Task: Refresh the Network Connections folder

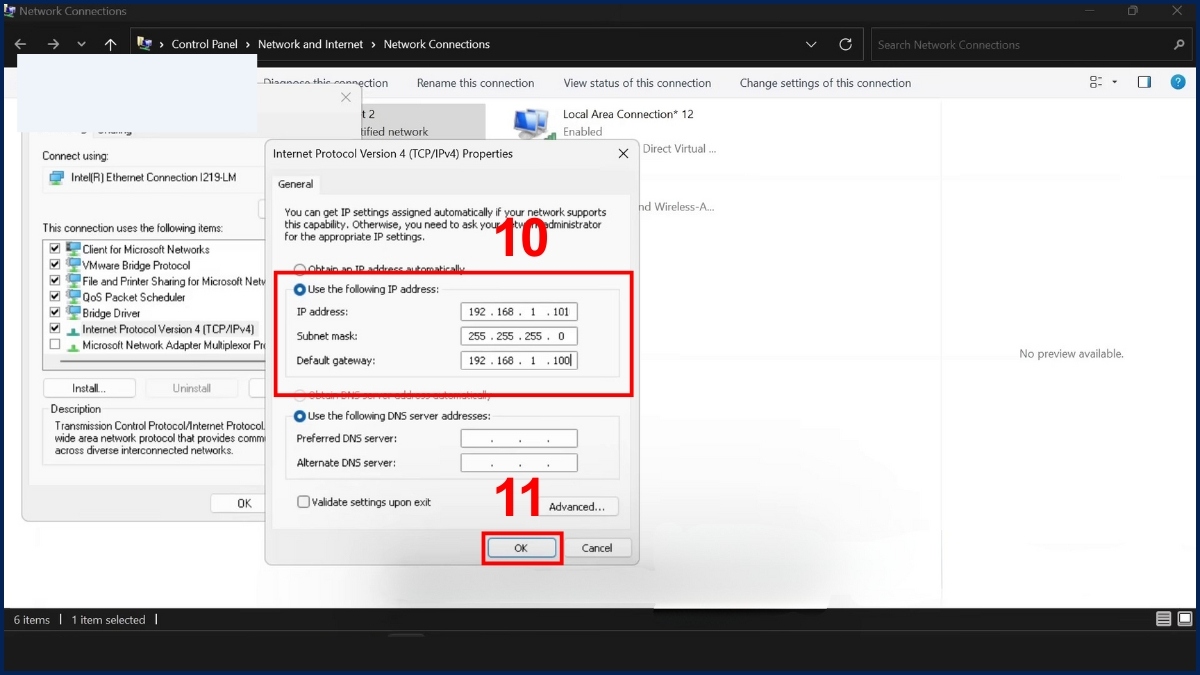Action: [845, 45]
